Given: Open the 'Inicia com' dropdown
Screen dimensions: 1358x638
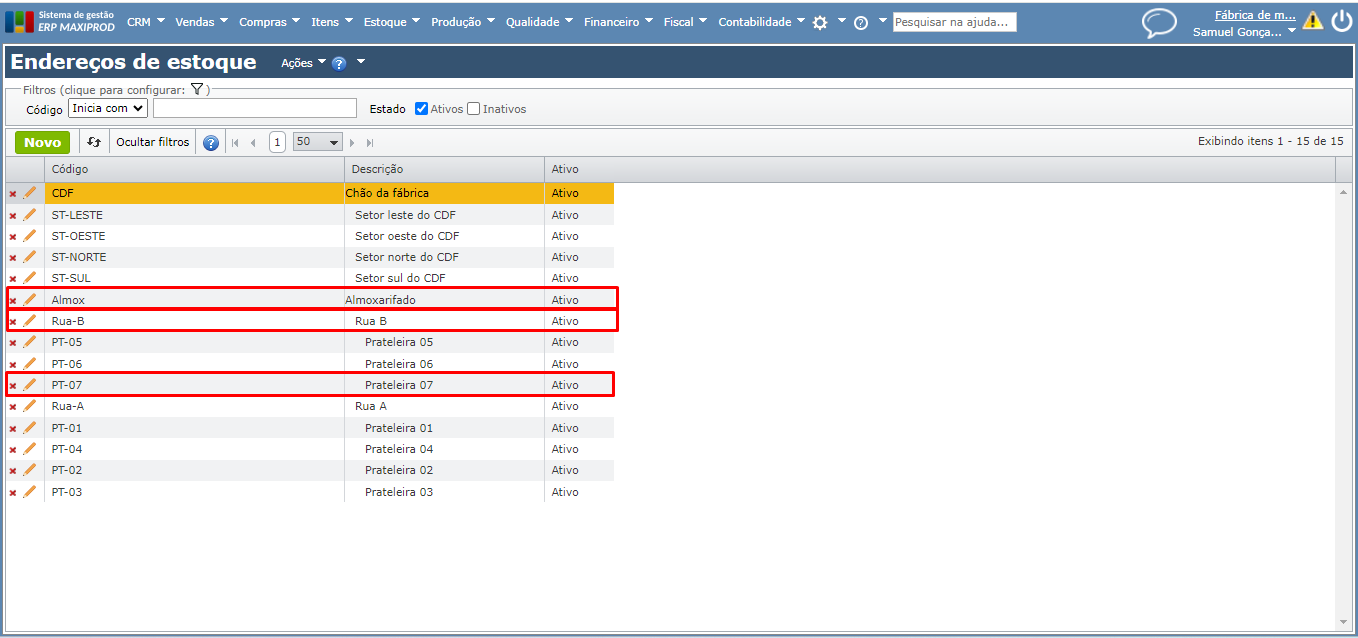Looking at the screenshot, I should (x=108, y=108).
